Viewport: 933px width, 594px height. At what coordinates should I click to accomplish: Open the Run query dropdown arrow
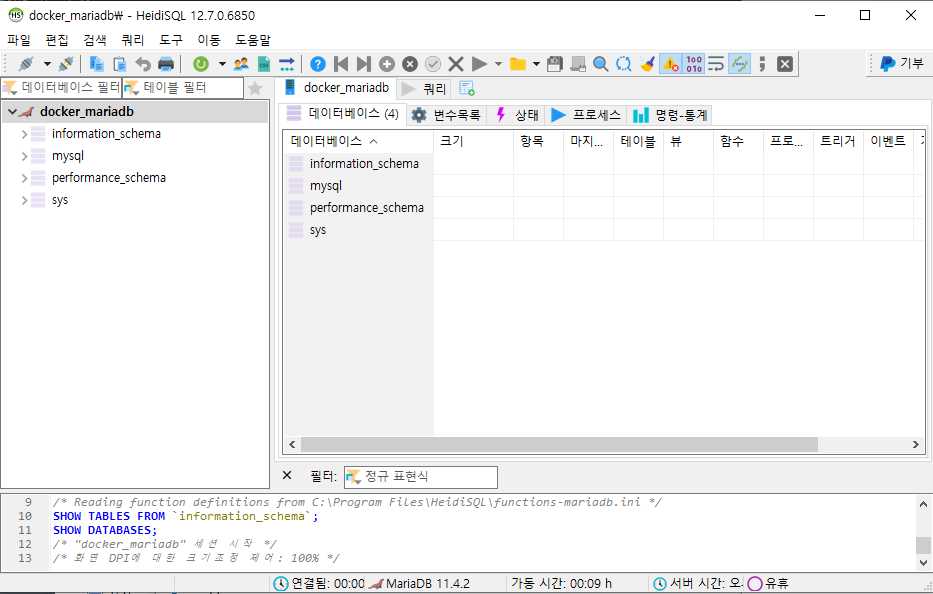tap(498, 64)
